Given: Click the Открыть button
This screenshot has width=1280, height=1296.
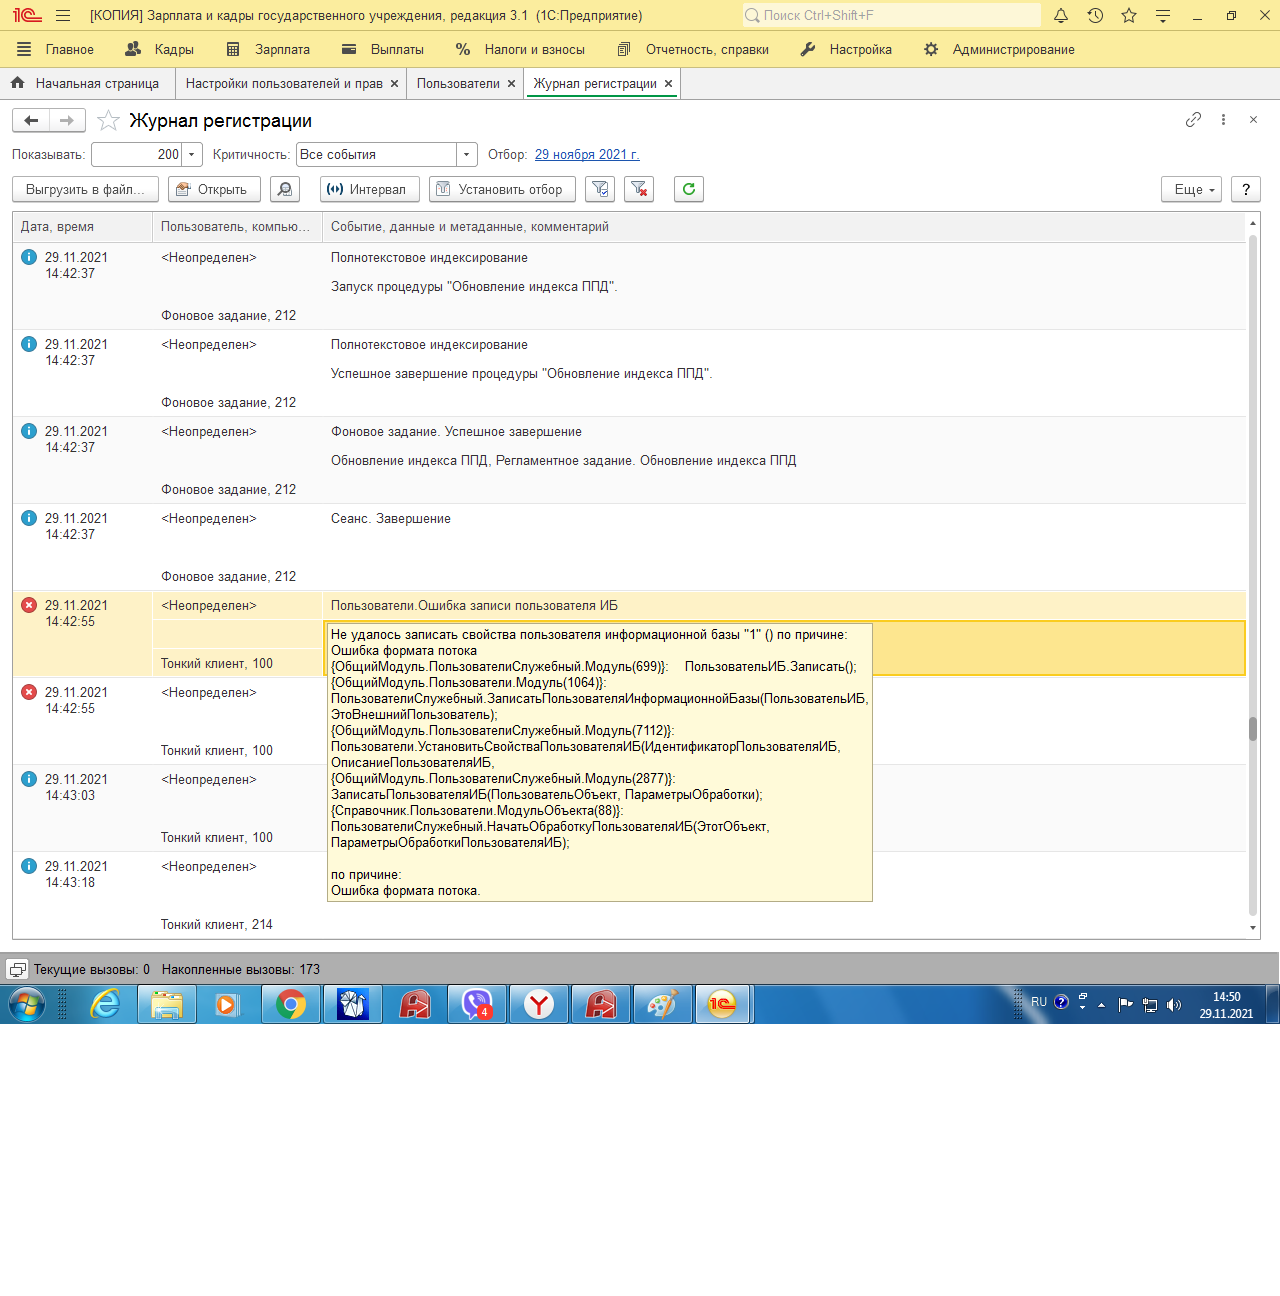Looking at the screenshot, I should tap(214, 189).
